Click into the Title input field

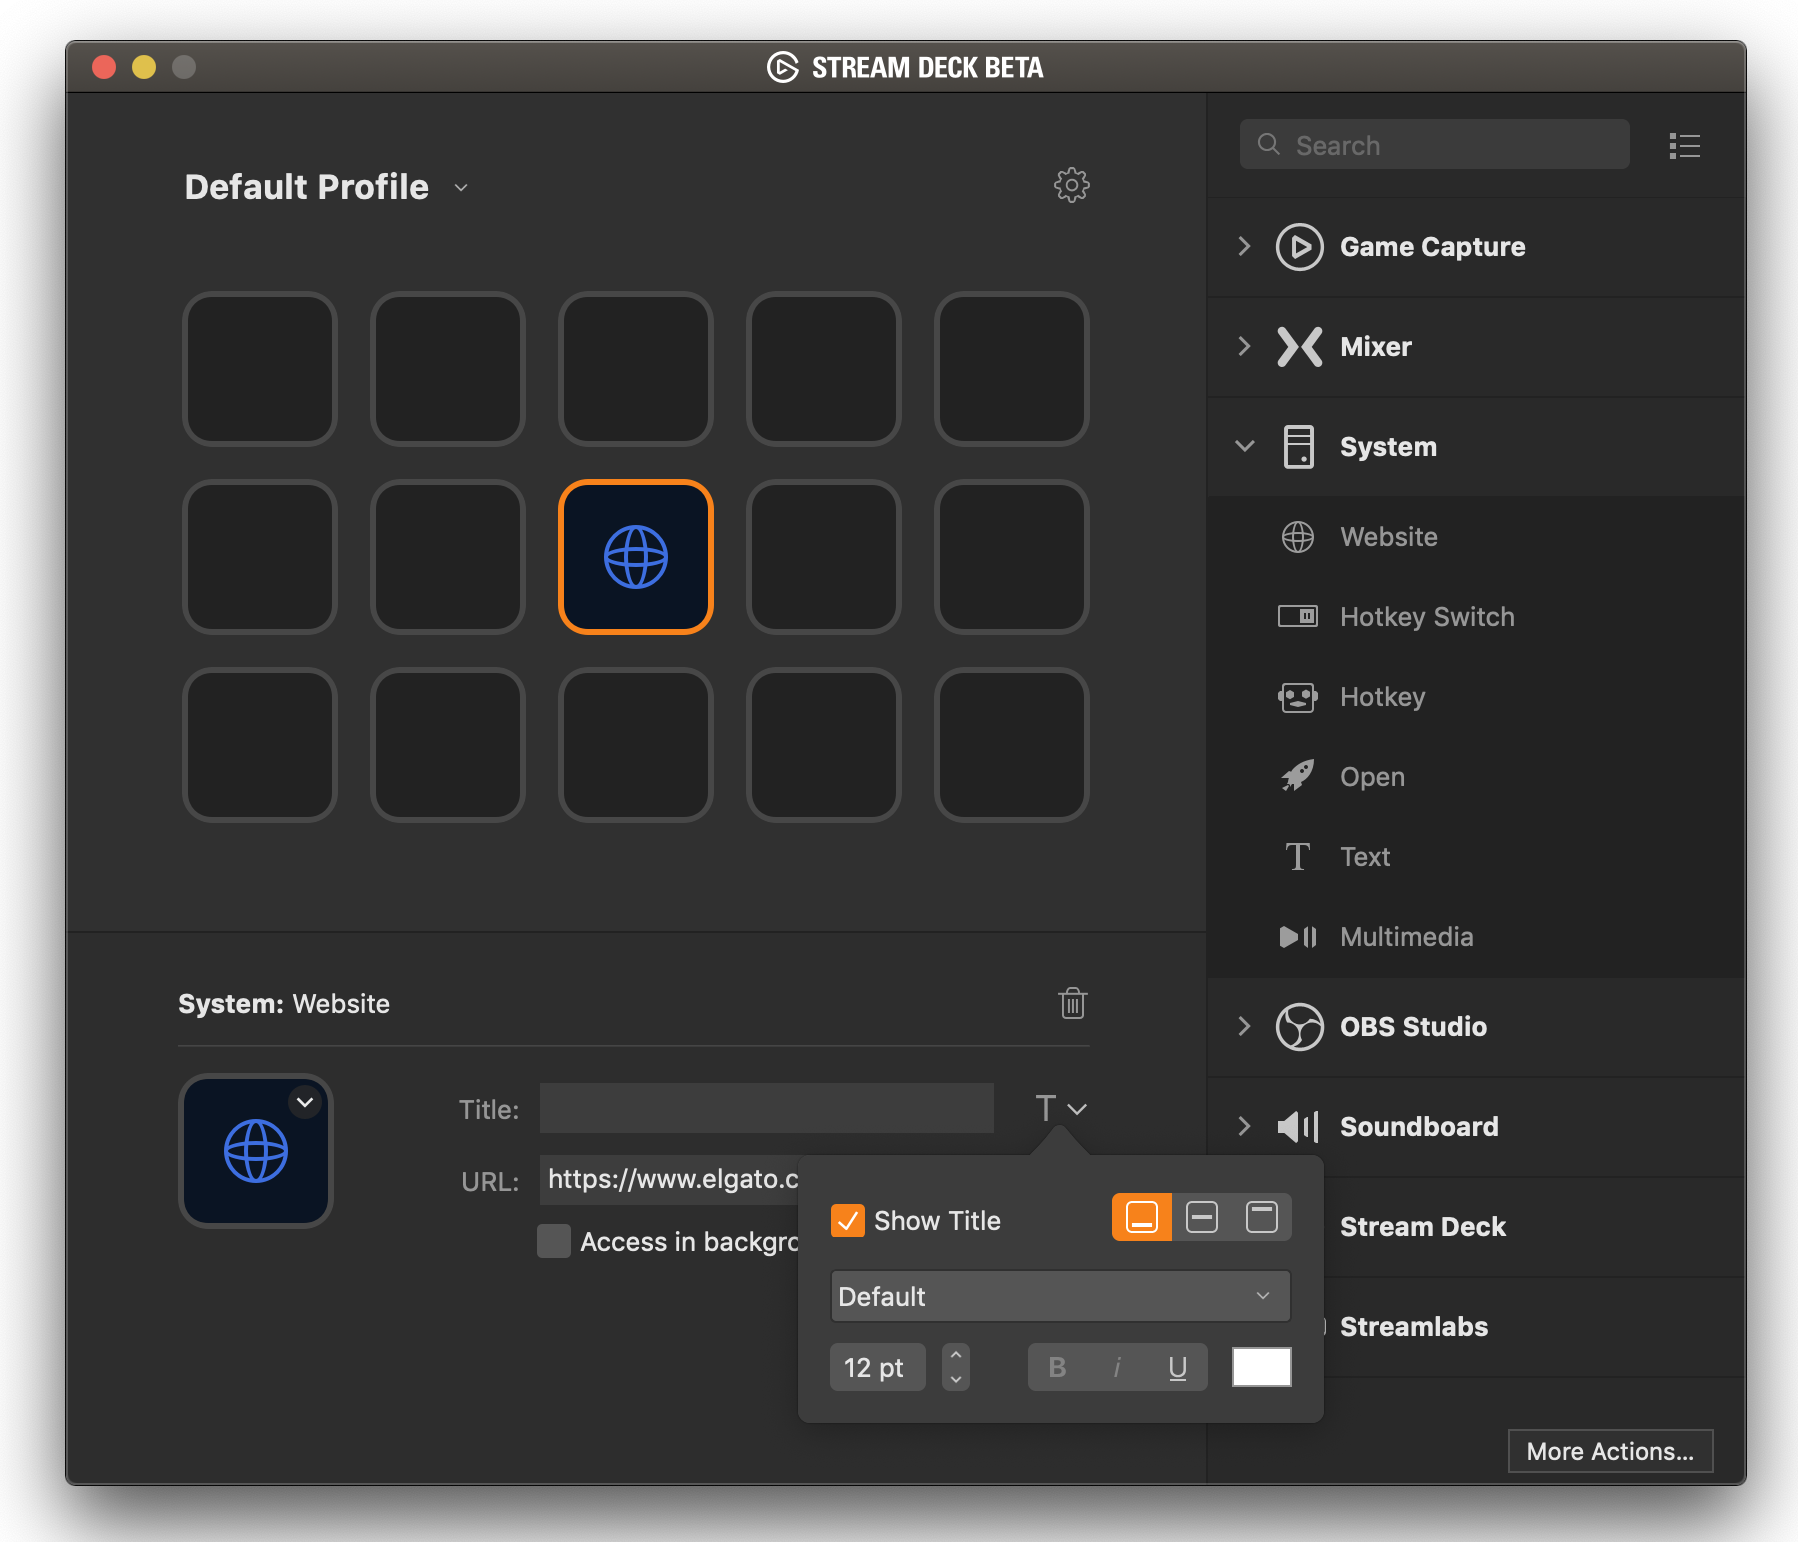click(766, 1109)
